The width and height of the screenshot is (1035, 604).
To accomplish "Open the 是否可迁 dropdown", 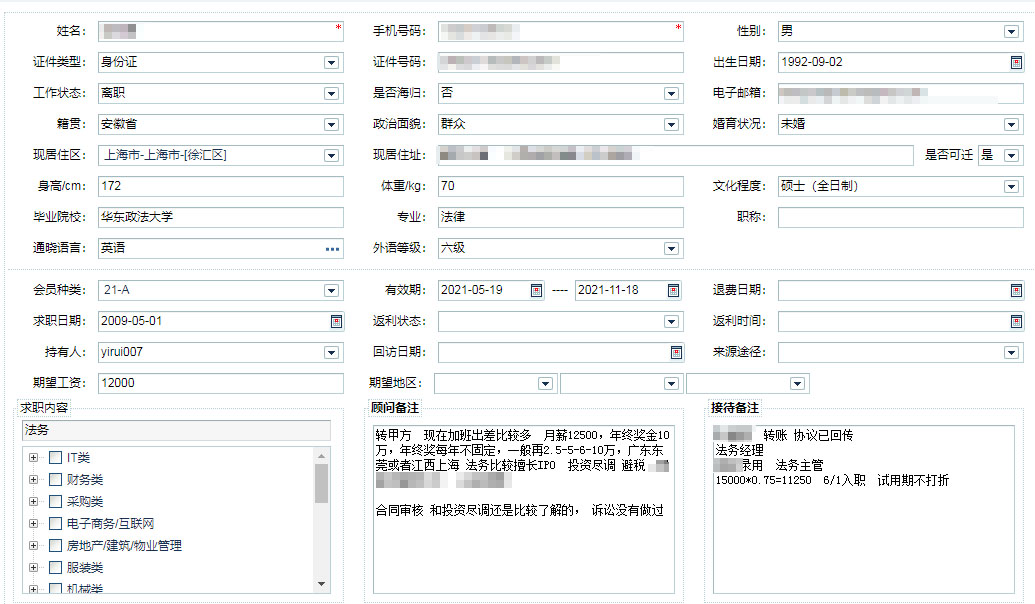I will coord(1011,155).
